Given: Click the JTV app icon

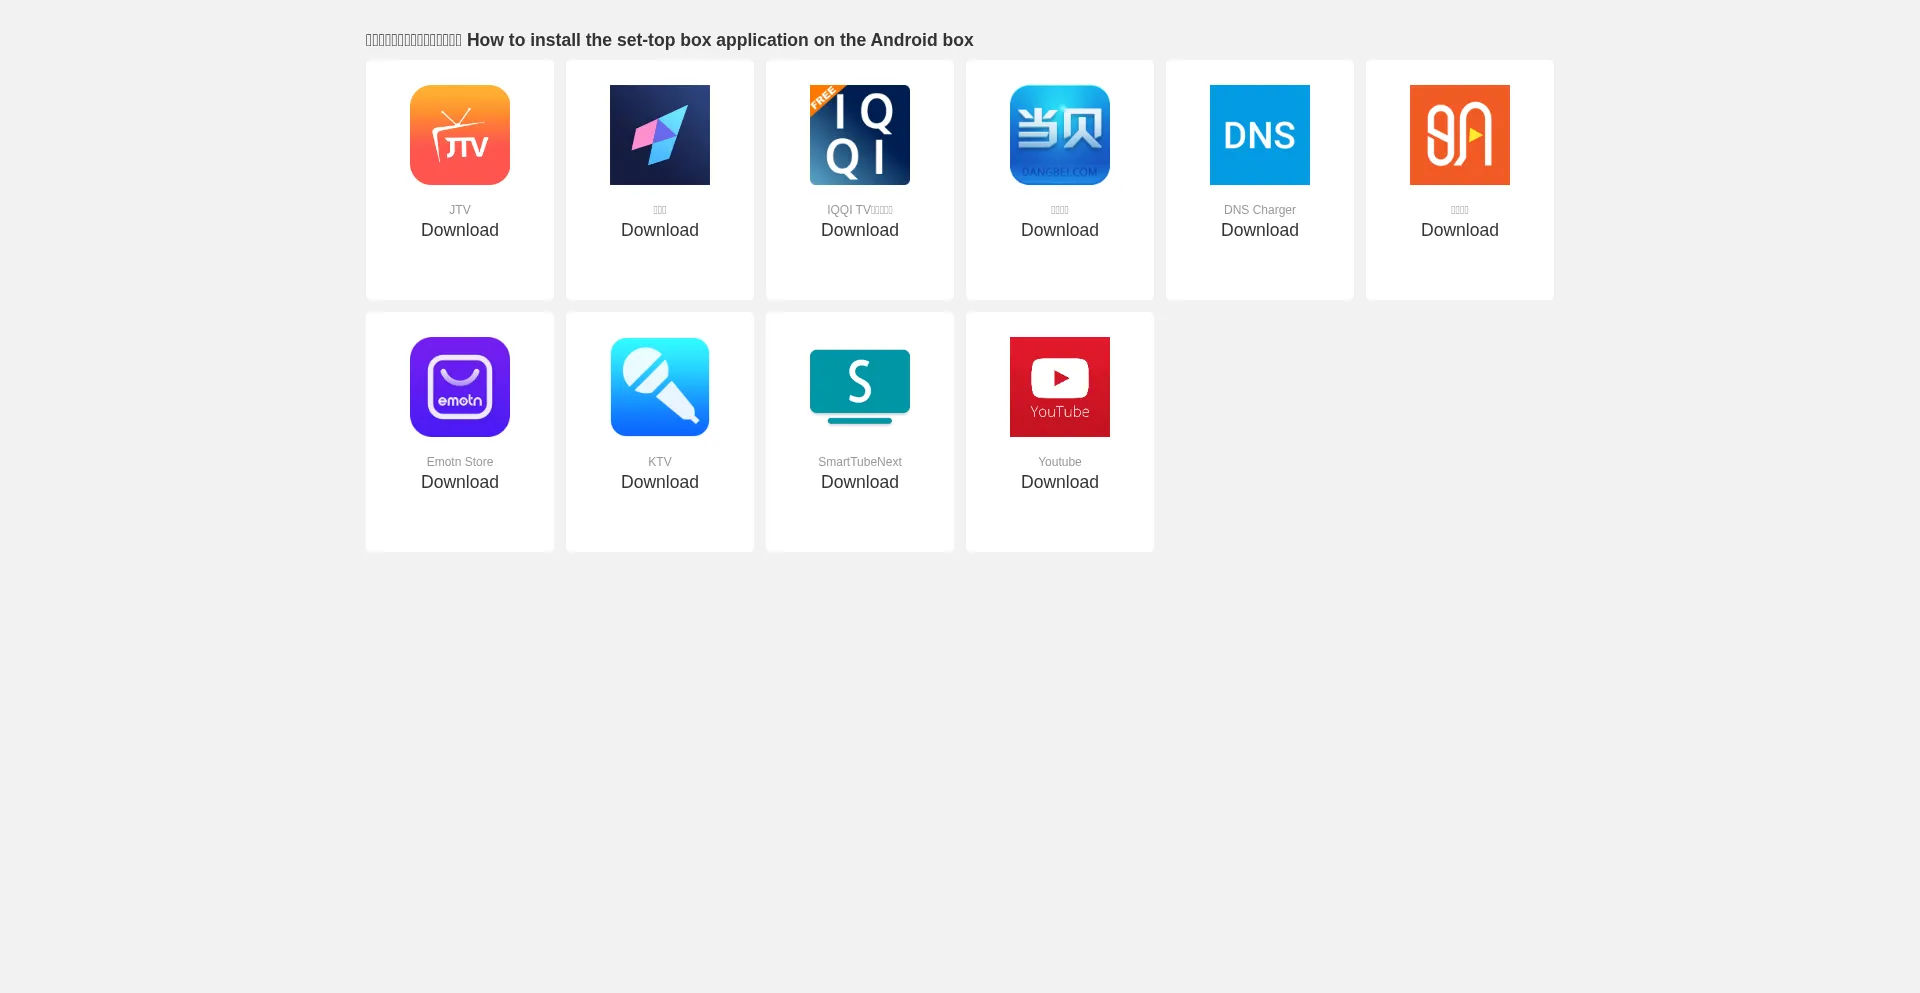Looking at the screenshot, I should pos(460,135).
